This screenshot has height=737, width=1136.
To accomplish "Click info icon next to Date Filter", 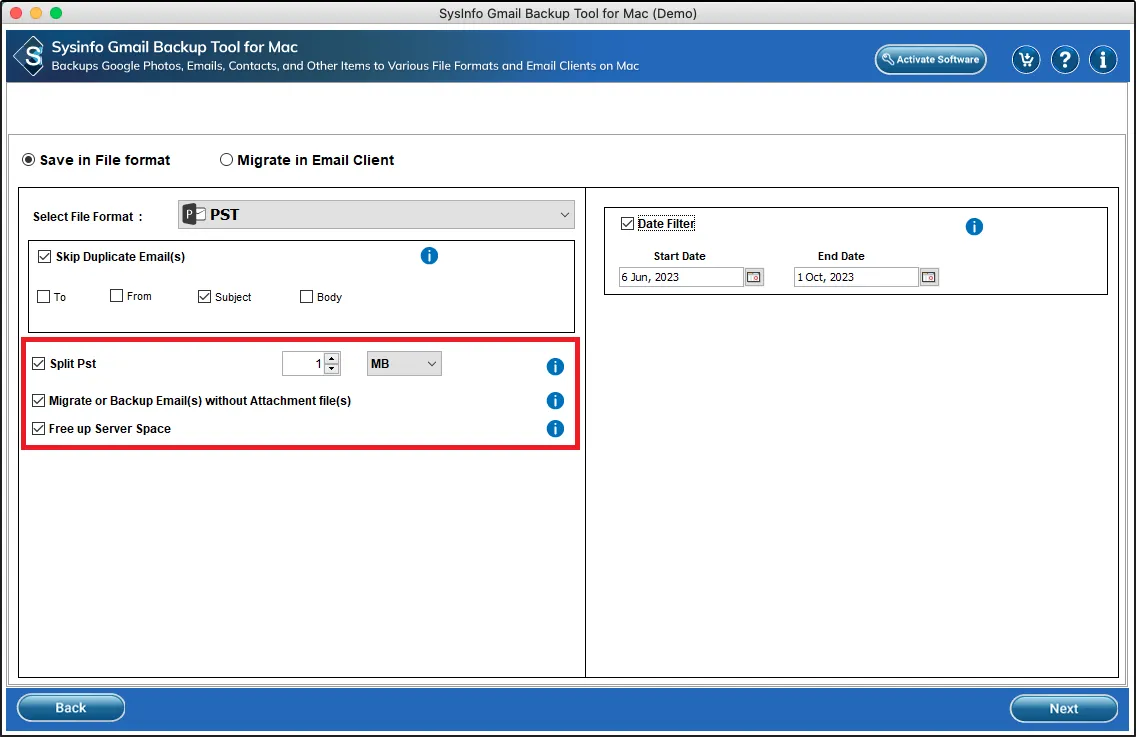I will (x=974, y=227).
